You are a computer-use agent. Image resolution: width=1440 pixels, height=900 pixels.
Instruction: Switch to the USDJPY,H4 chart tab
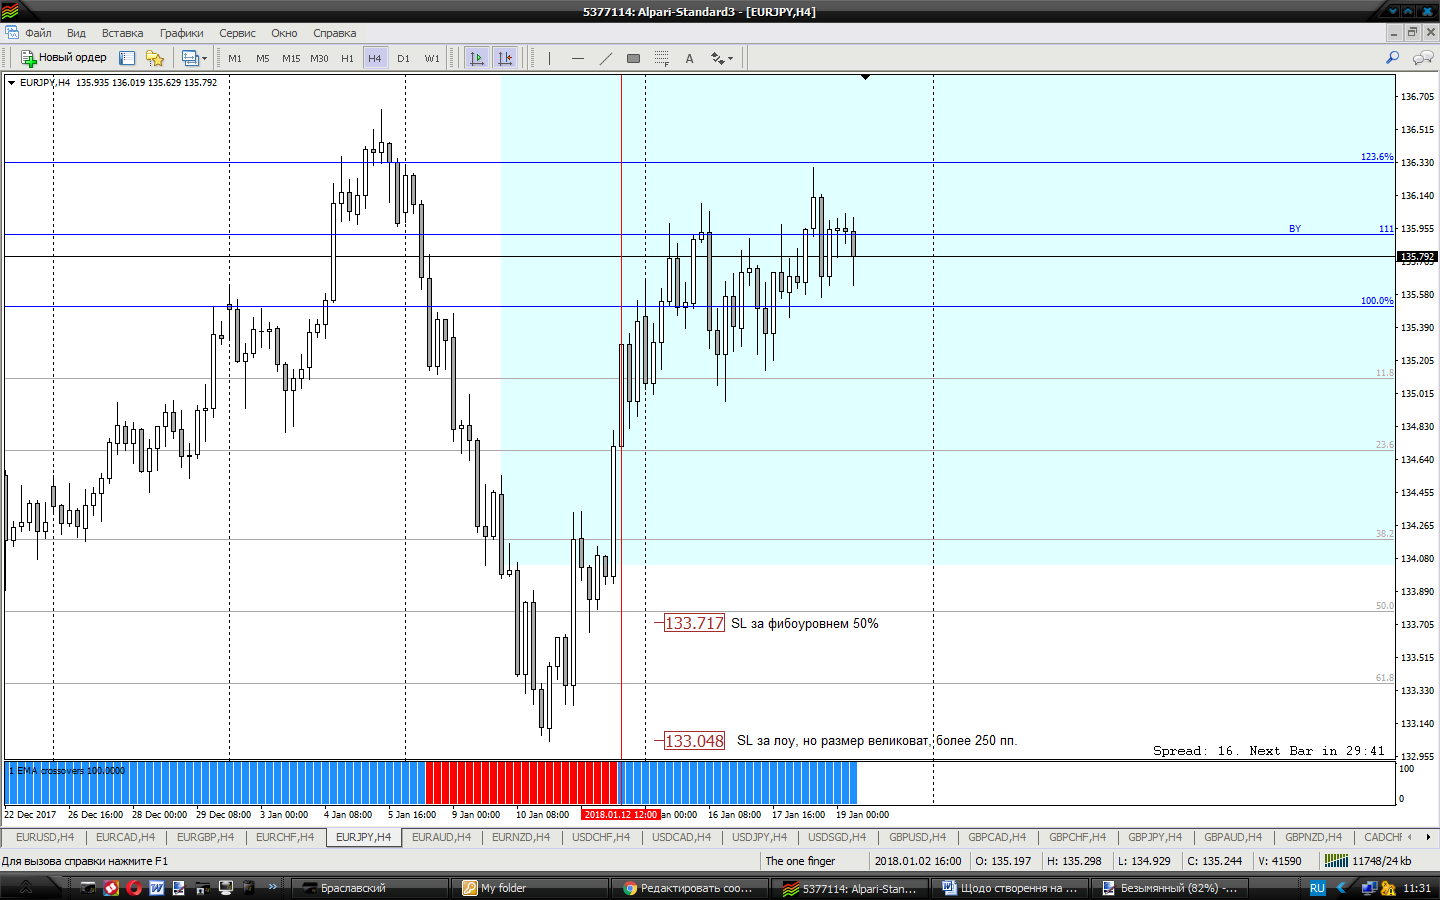coord(759,837)
